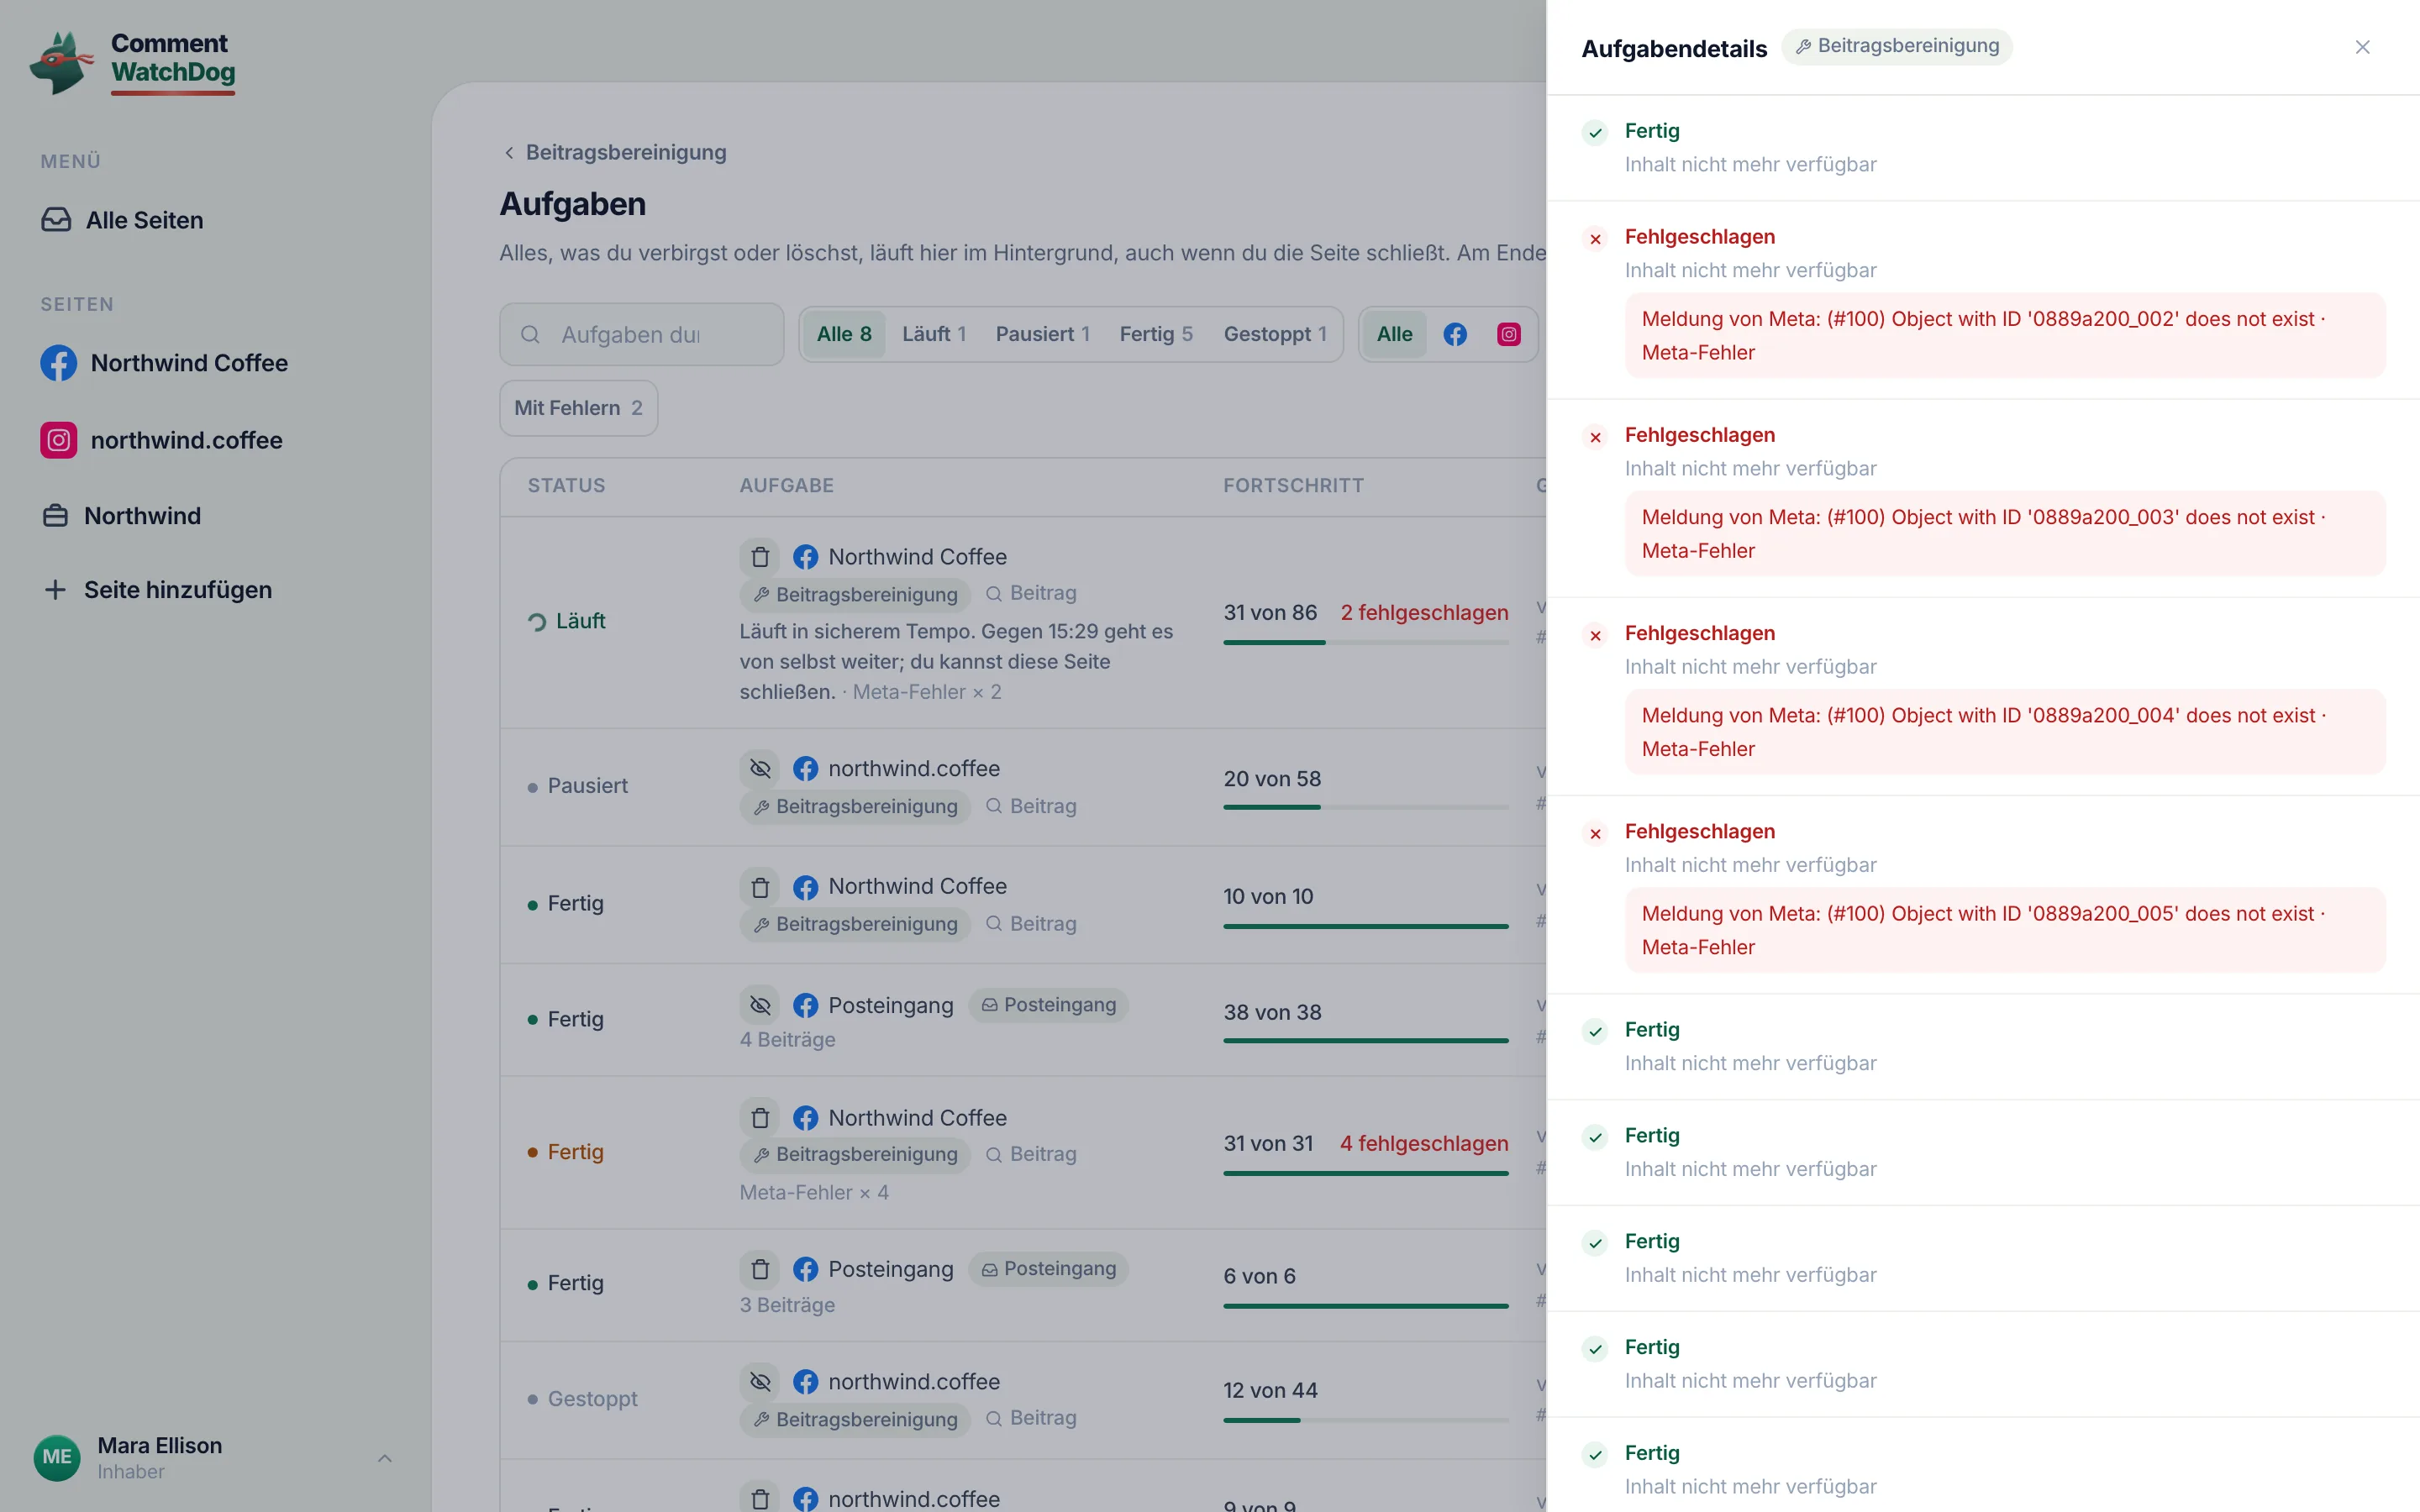Close the Aufgabendetails panel
This screenshot has width=2420, height=1512.
click(x=2362, y=47)
